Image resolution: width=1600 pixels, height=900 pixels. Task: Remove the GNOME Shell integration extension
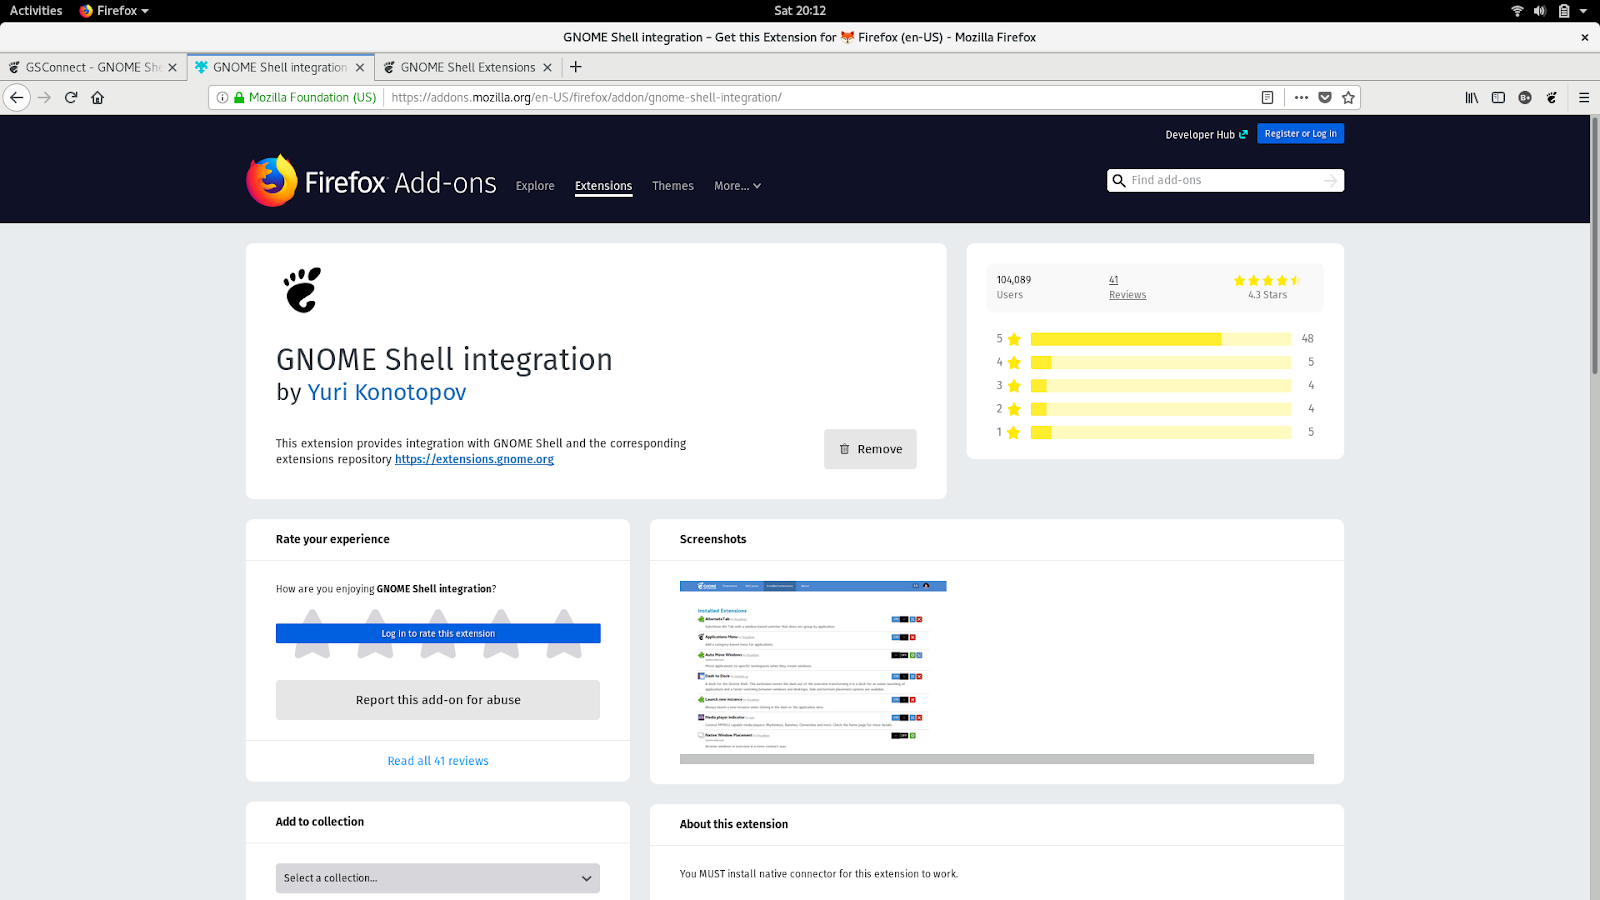tap(870, 449)
